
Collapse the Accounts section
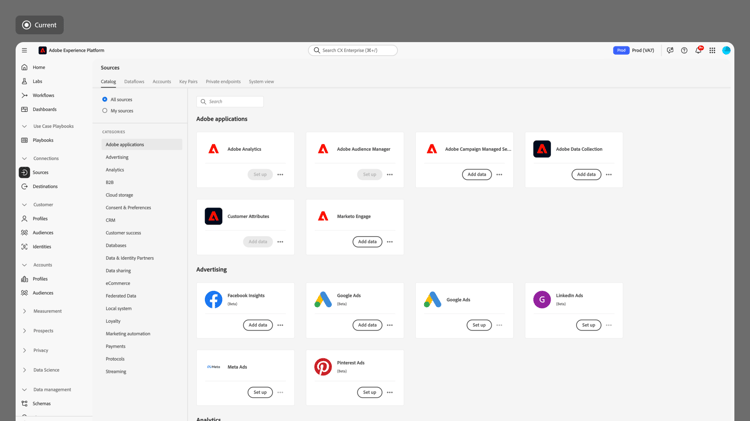coord(24,265)
